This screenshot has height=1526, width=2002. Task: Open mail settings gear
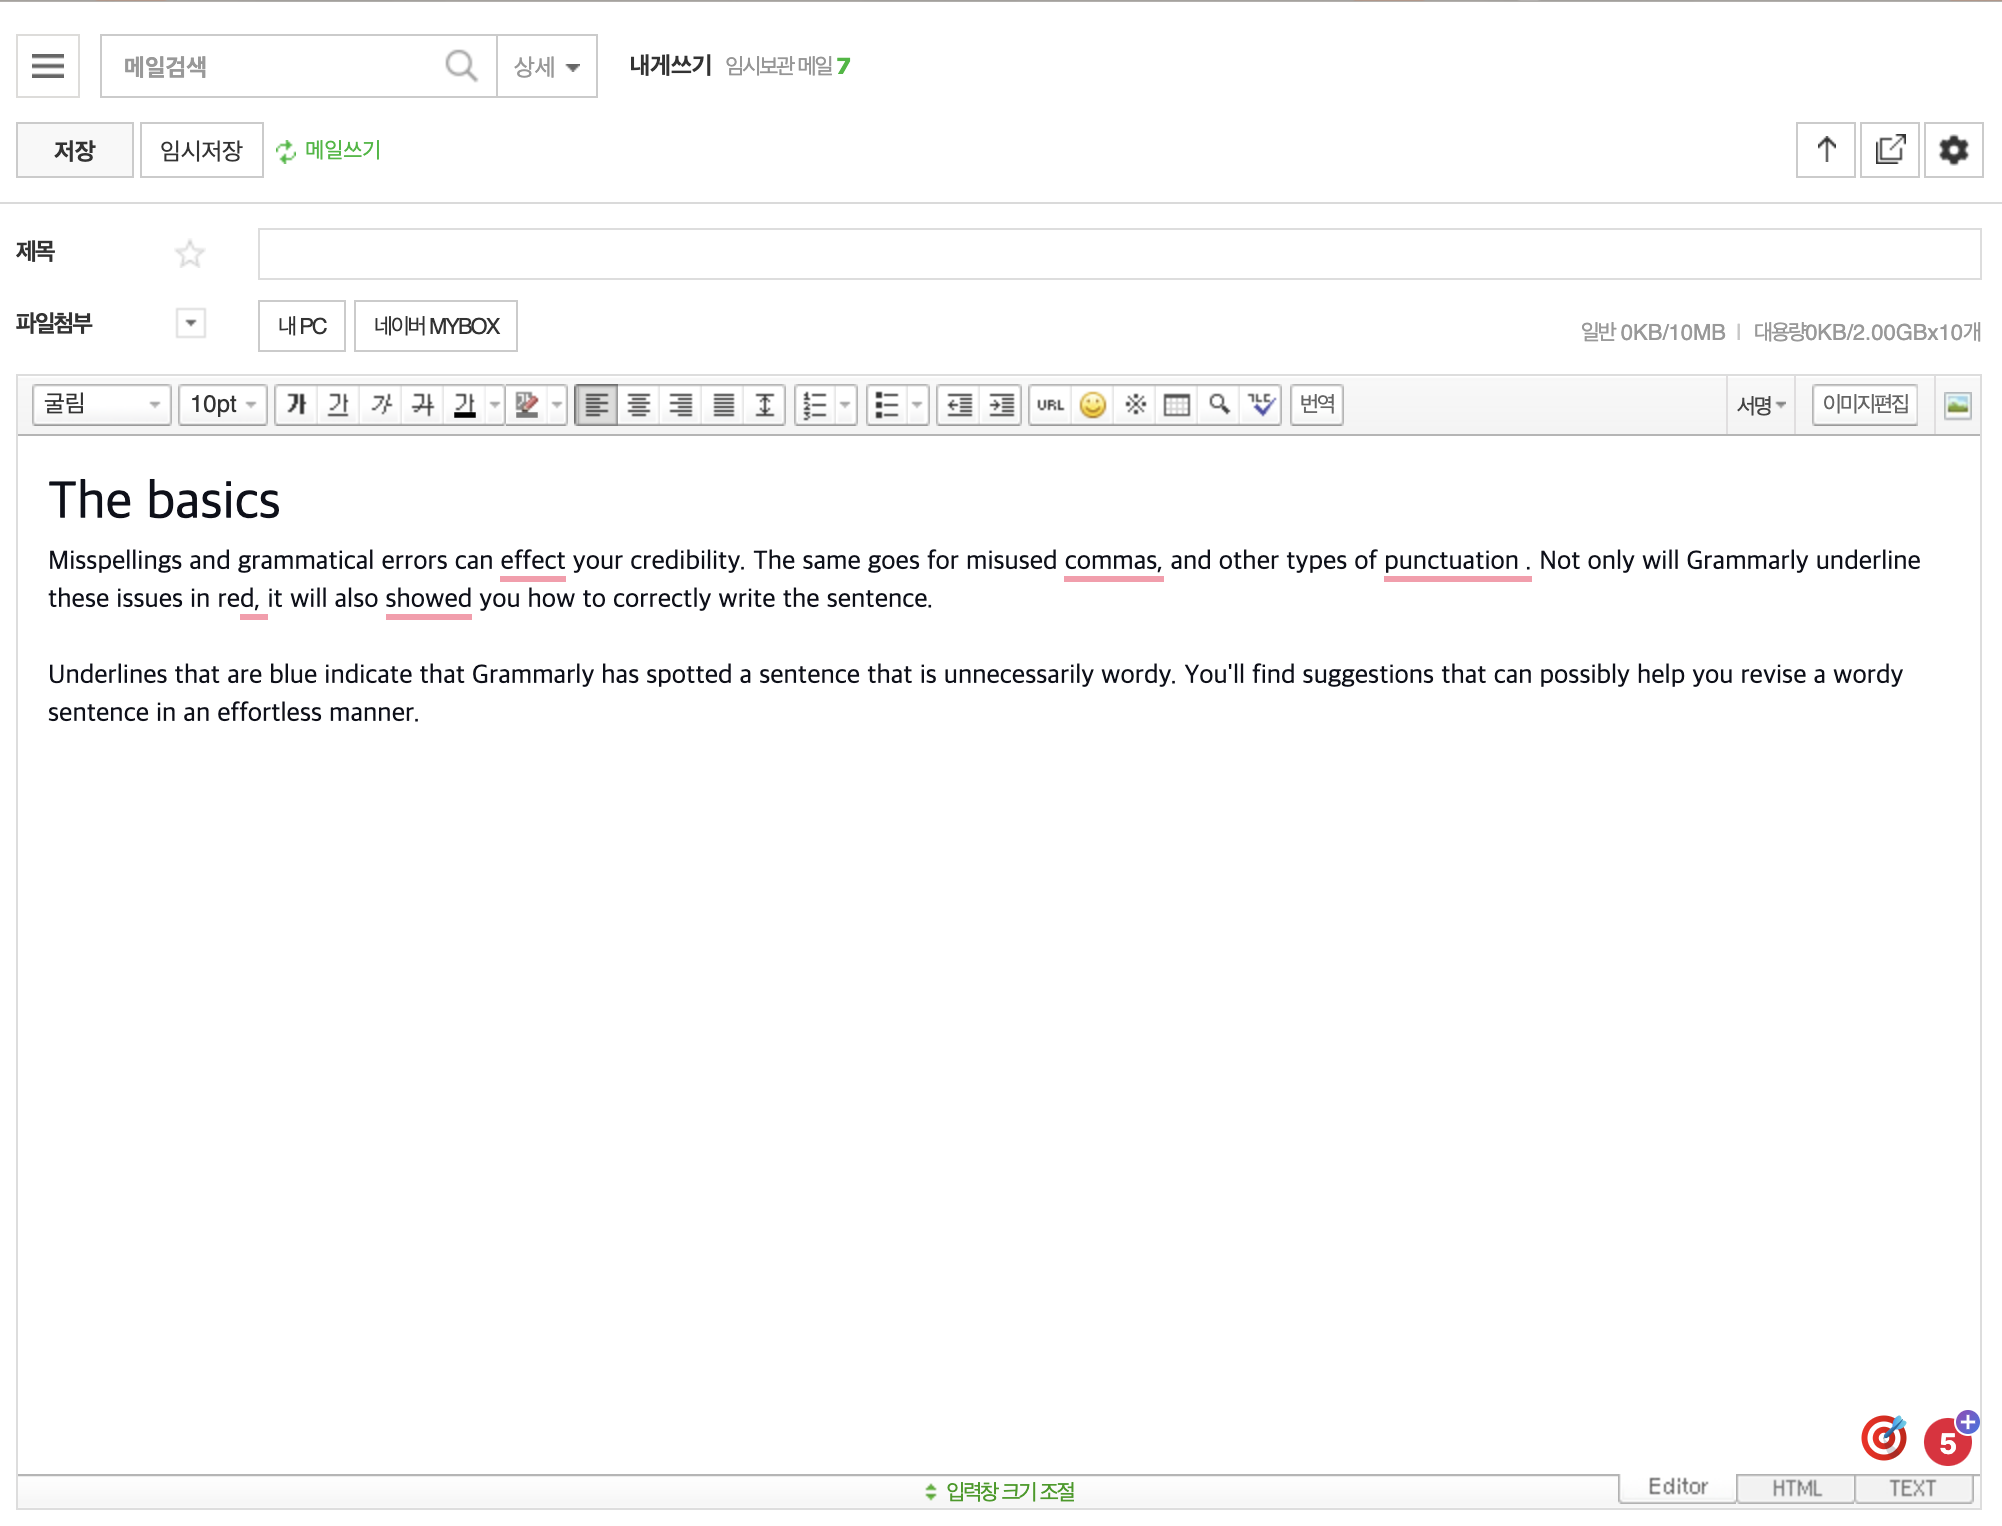[1953, 150]
